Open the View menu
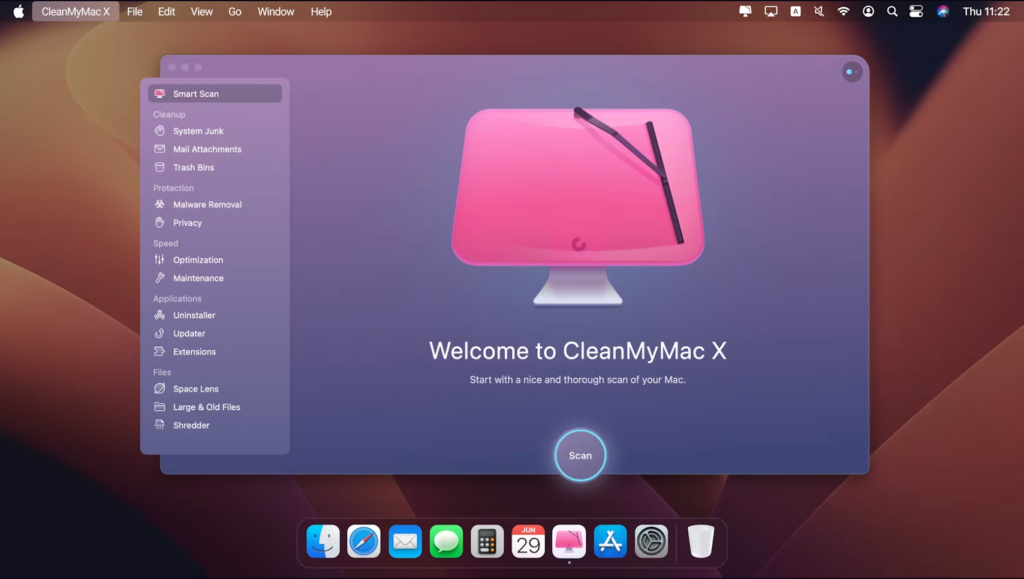Screen dimensions: 1024x579 (201, 11)
